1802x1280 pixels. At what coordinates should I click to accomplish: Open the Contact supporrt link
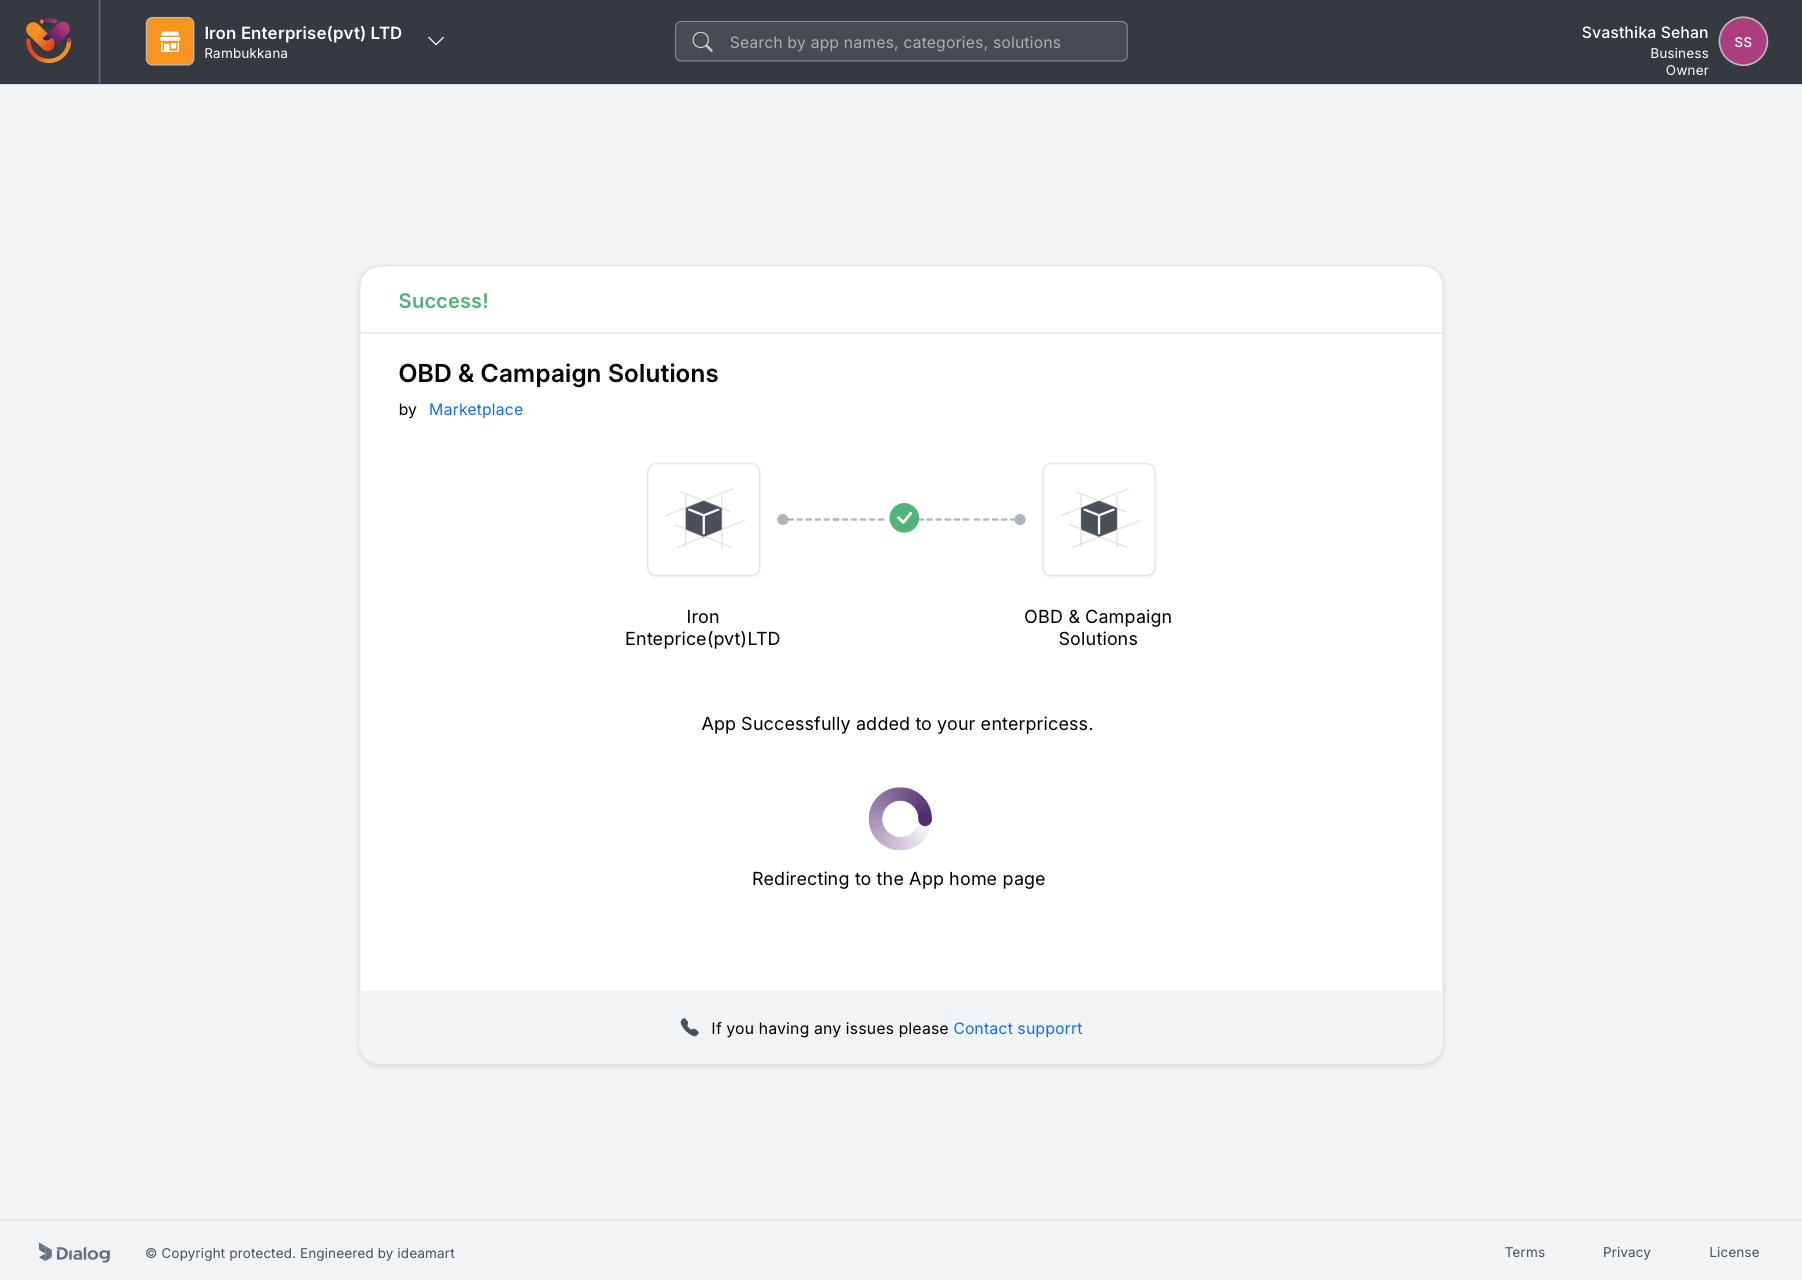click(1017, 1028)
